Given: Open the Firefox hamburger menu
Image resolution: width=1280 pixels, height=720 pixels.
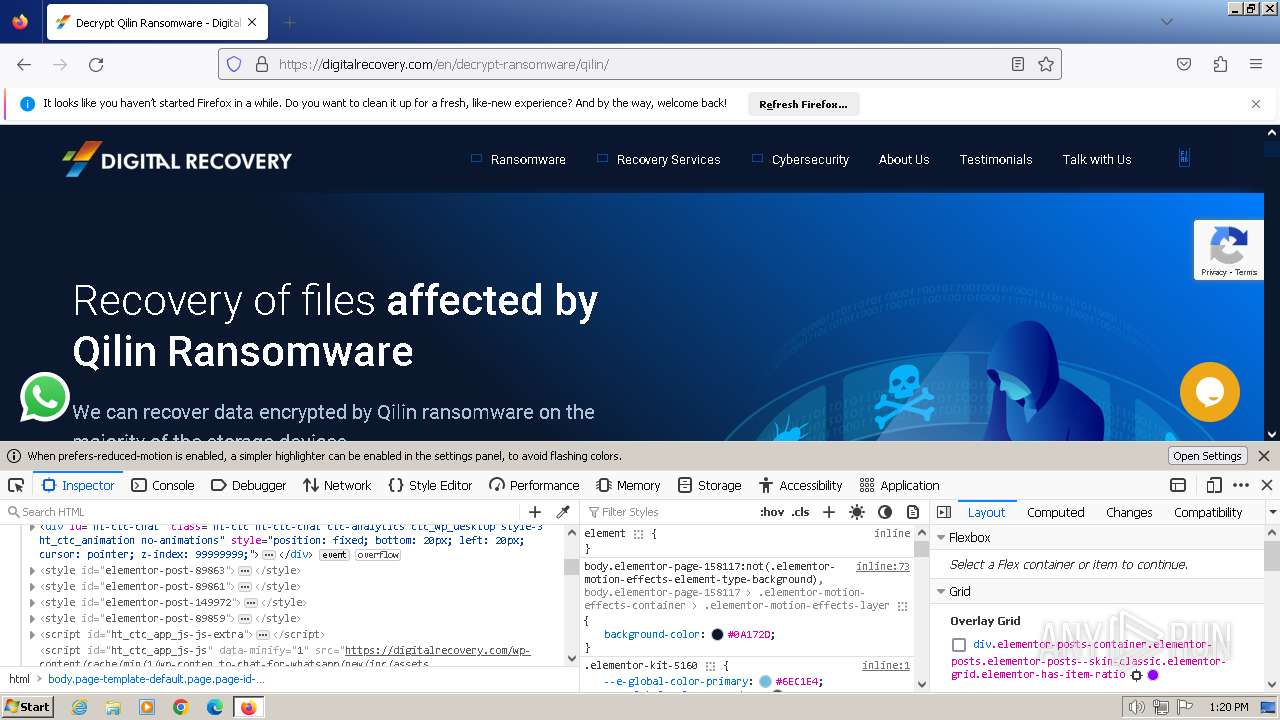Looking at the screenshot, I should click(1256, 64).
